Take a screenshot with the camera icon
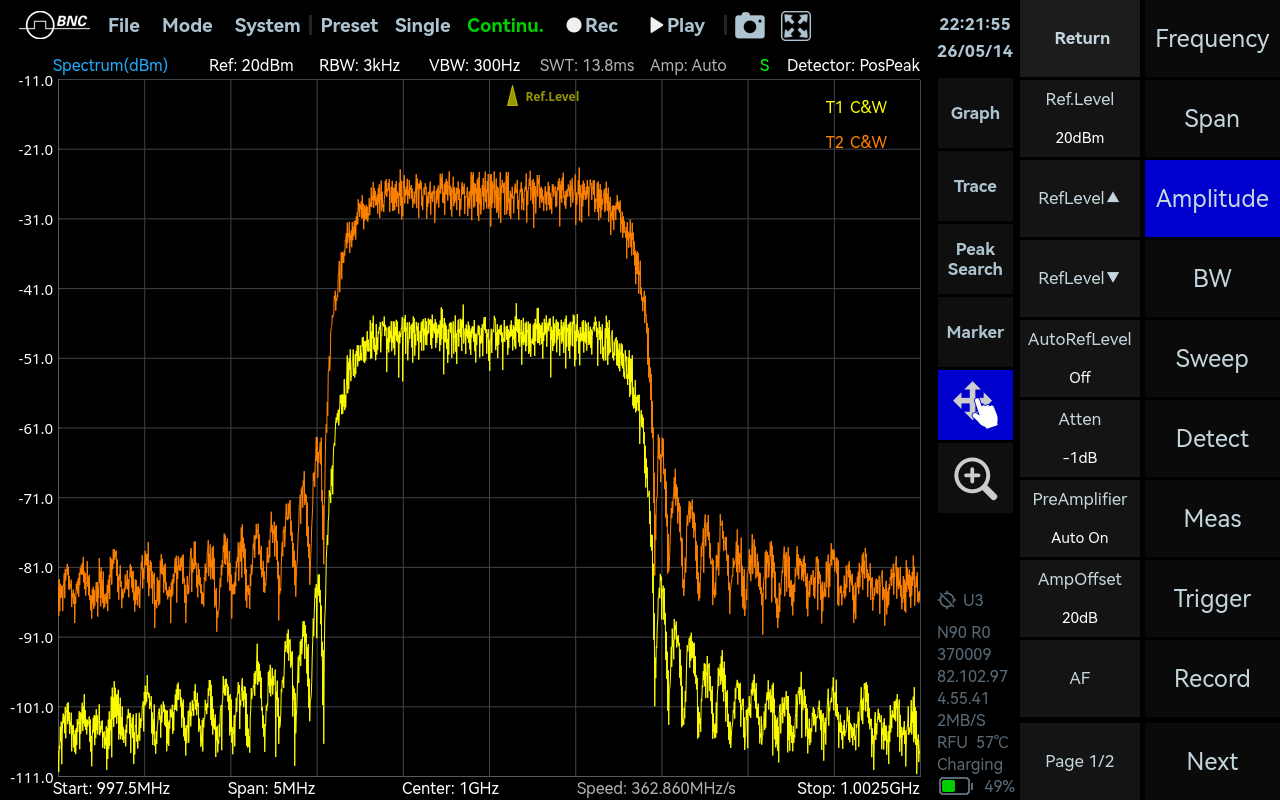The image size is (1280, 800). (x=750, y=26)
